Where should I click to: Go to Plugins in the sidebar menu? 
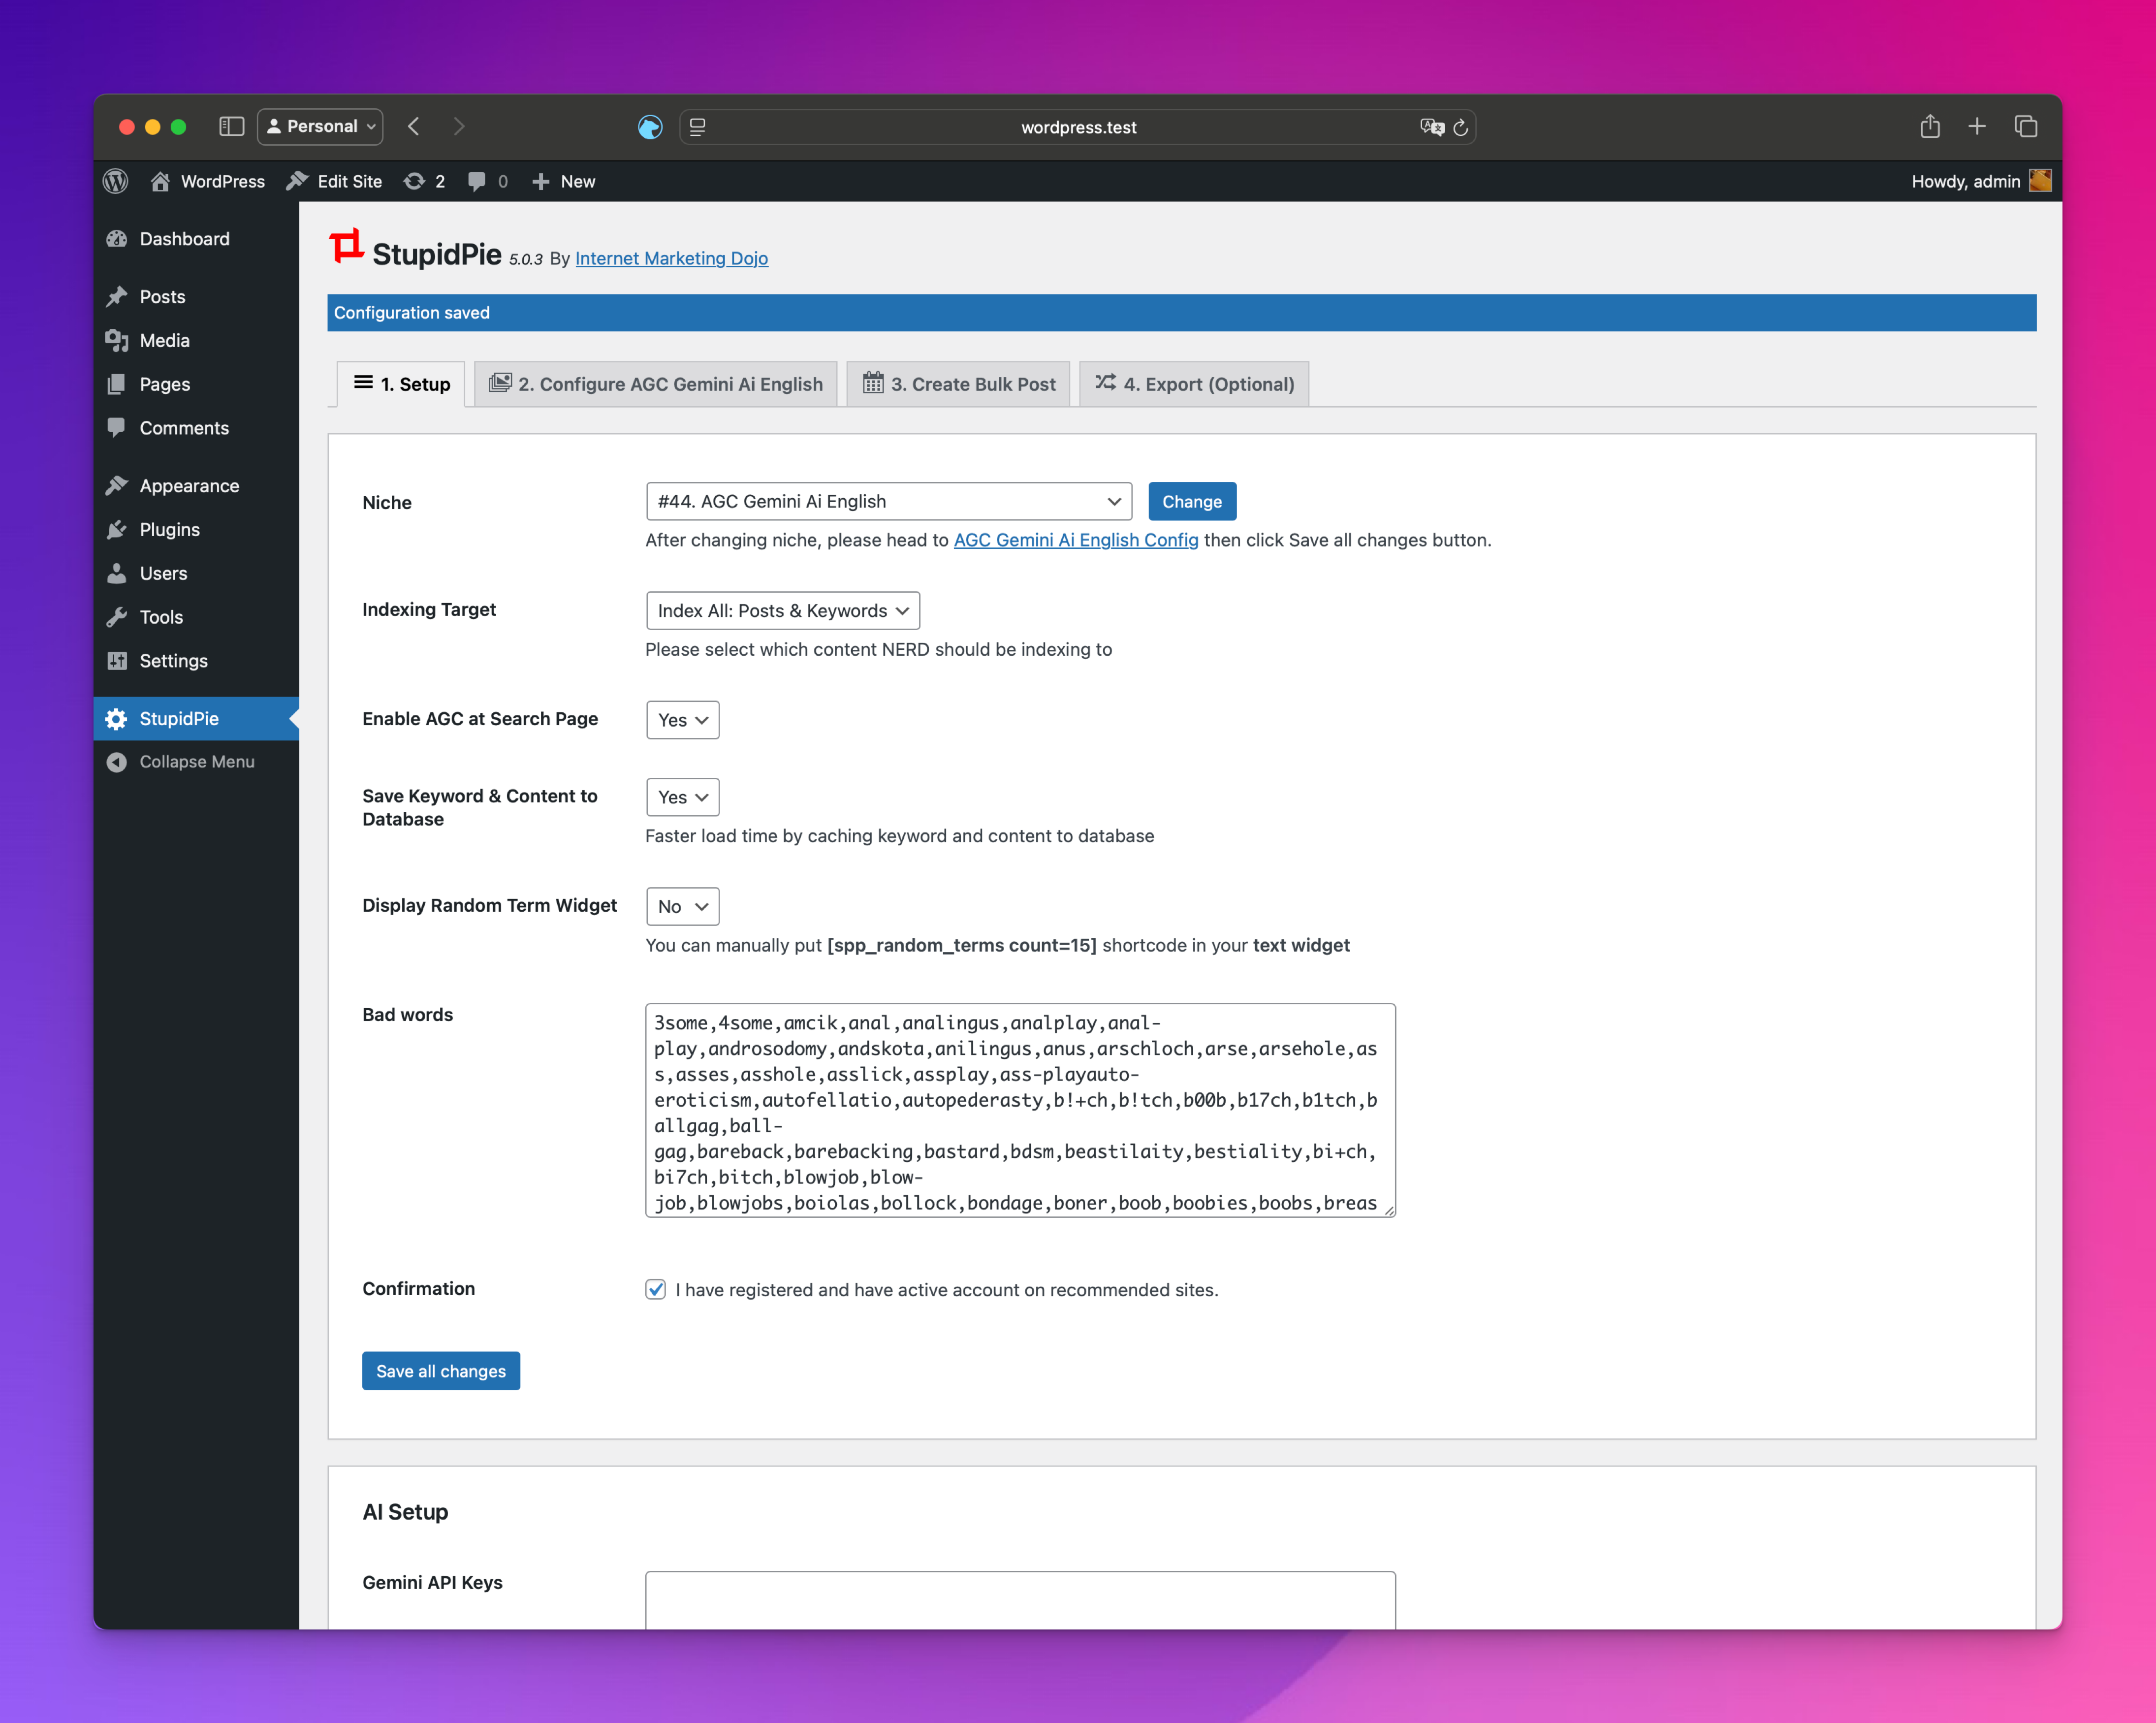(169, 529)
